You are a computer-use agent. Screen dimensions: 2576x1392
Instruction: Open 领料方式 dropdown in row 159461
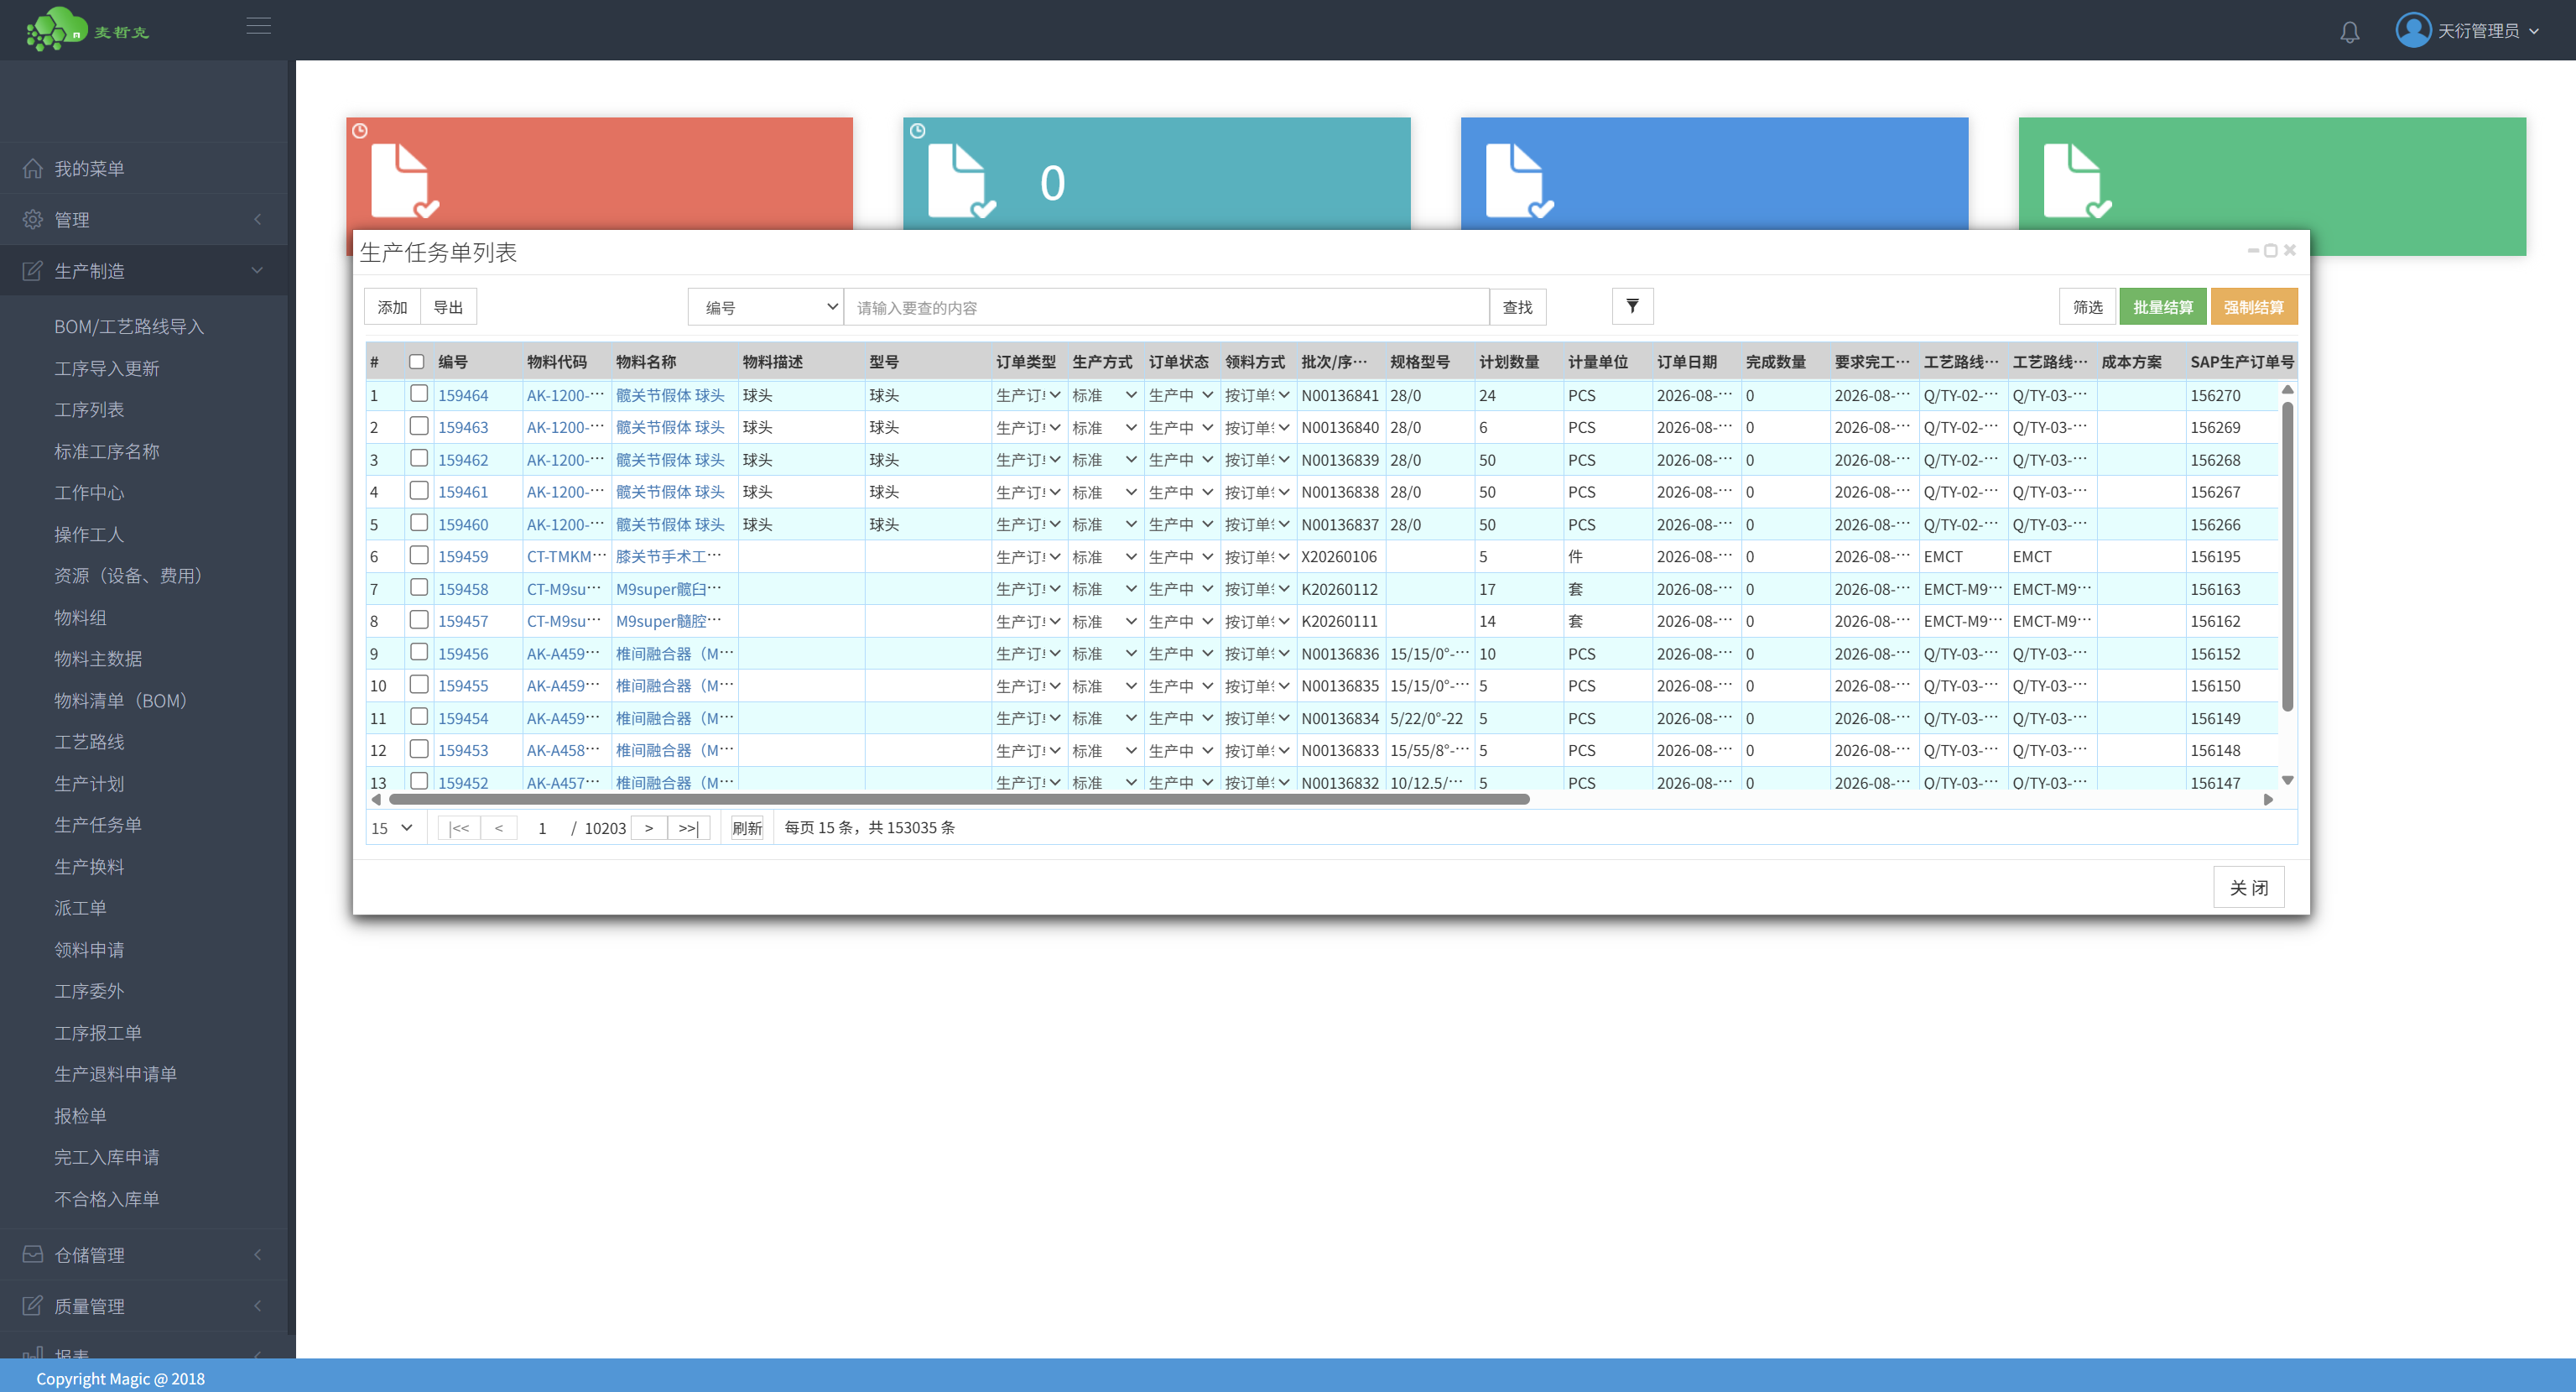click(x=1257, y=492)
